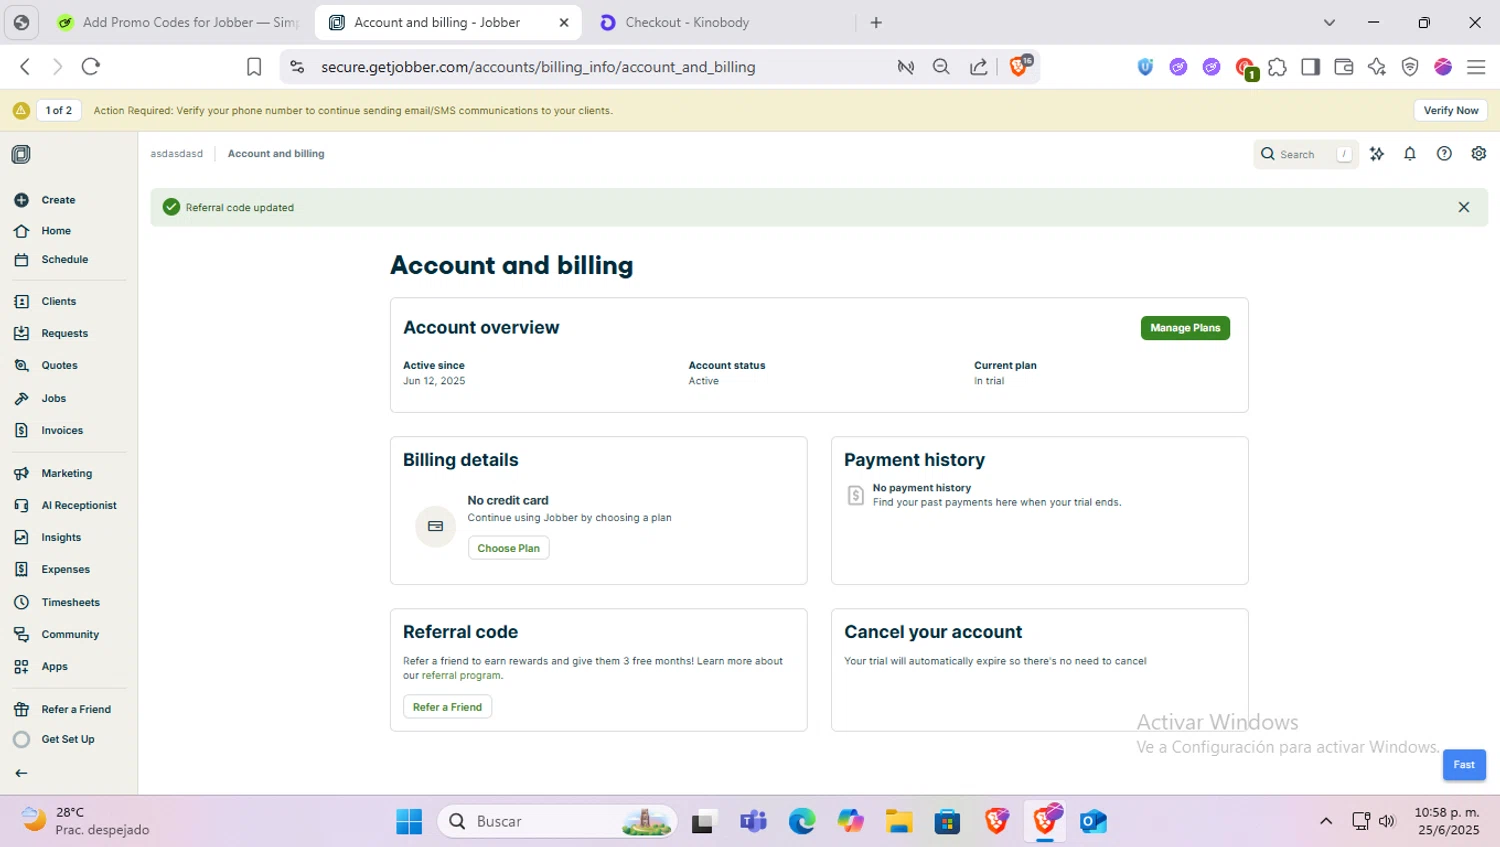Click the Choose Plan button
Screen dimensions: 1500x847
(508, 548)
